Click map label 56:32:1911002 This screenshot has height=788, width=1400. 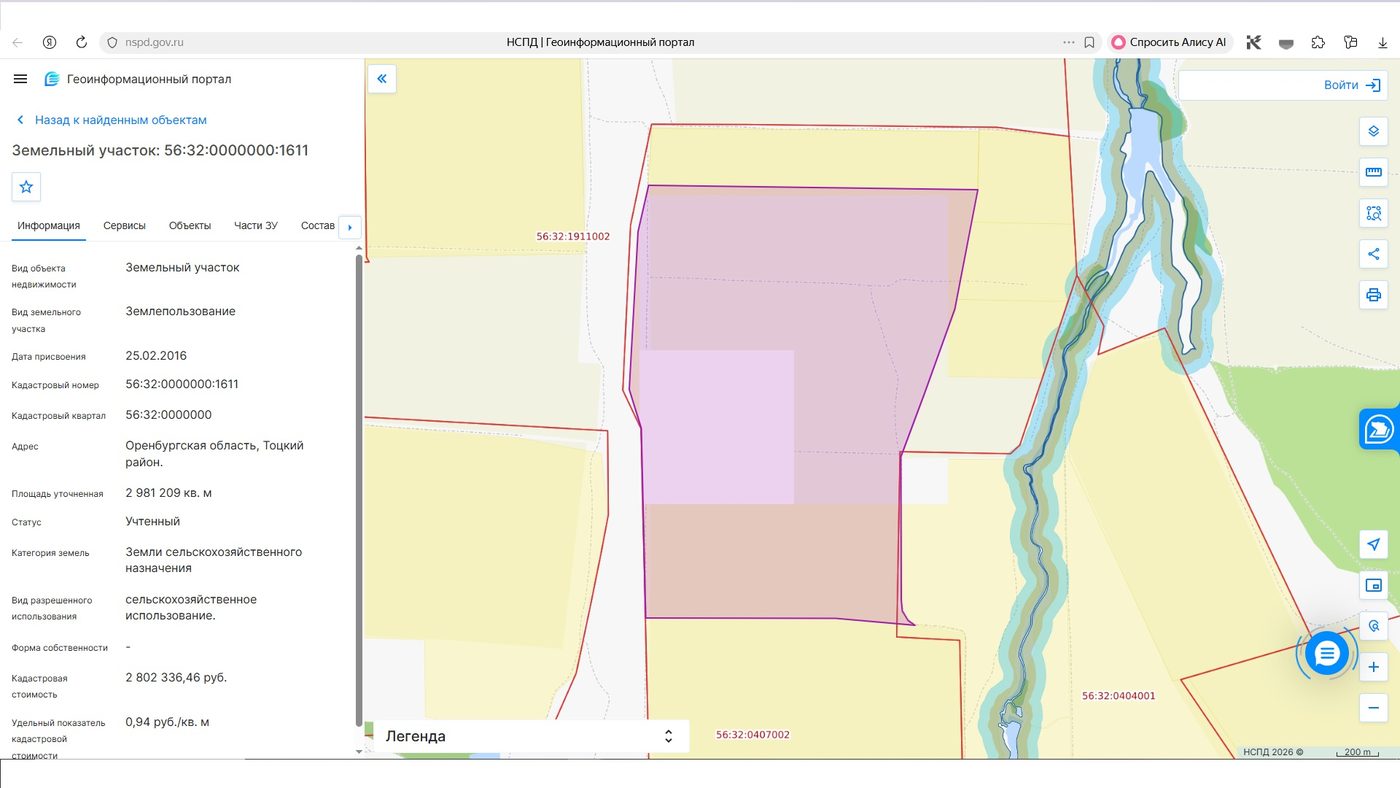[573, 237]
